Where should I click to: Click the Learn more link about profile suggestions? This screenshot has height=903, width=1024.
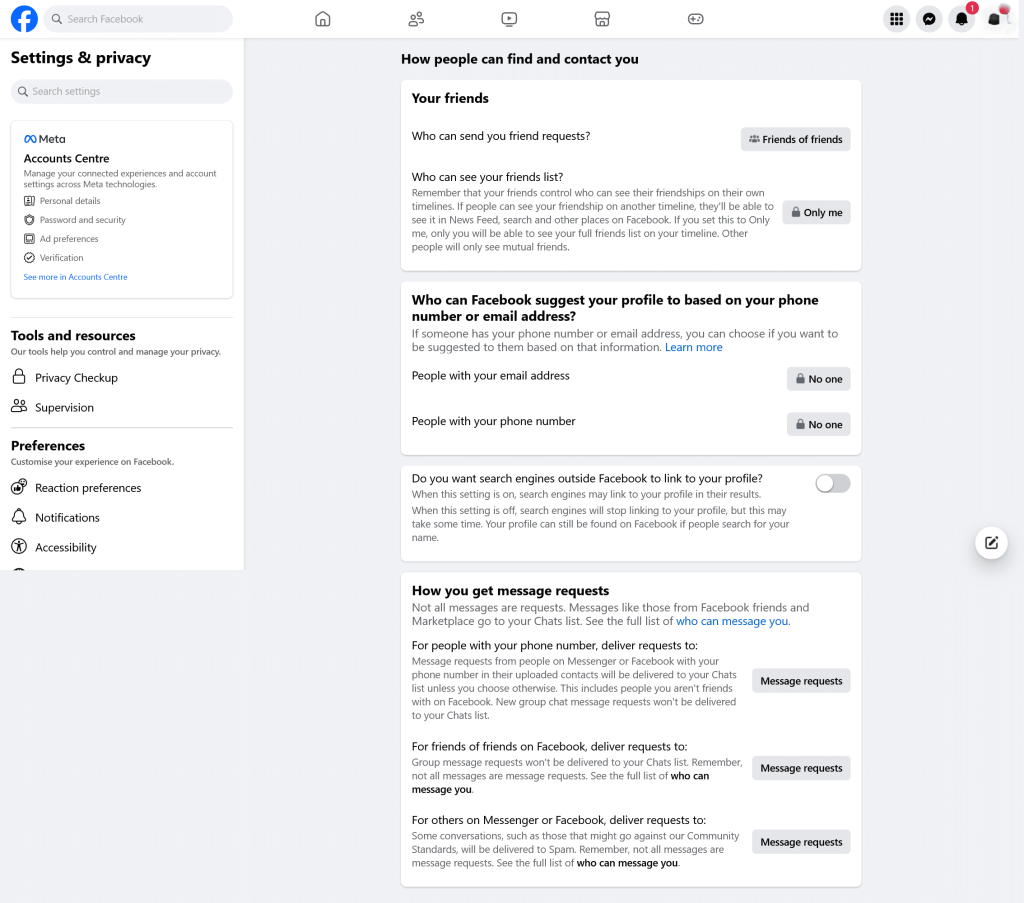(x=693, y=347)
